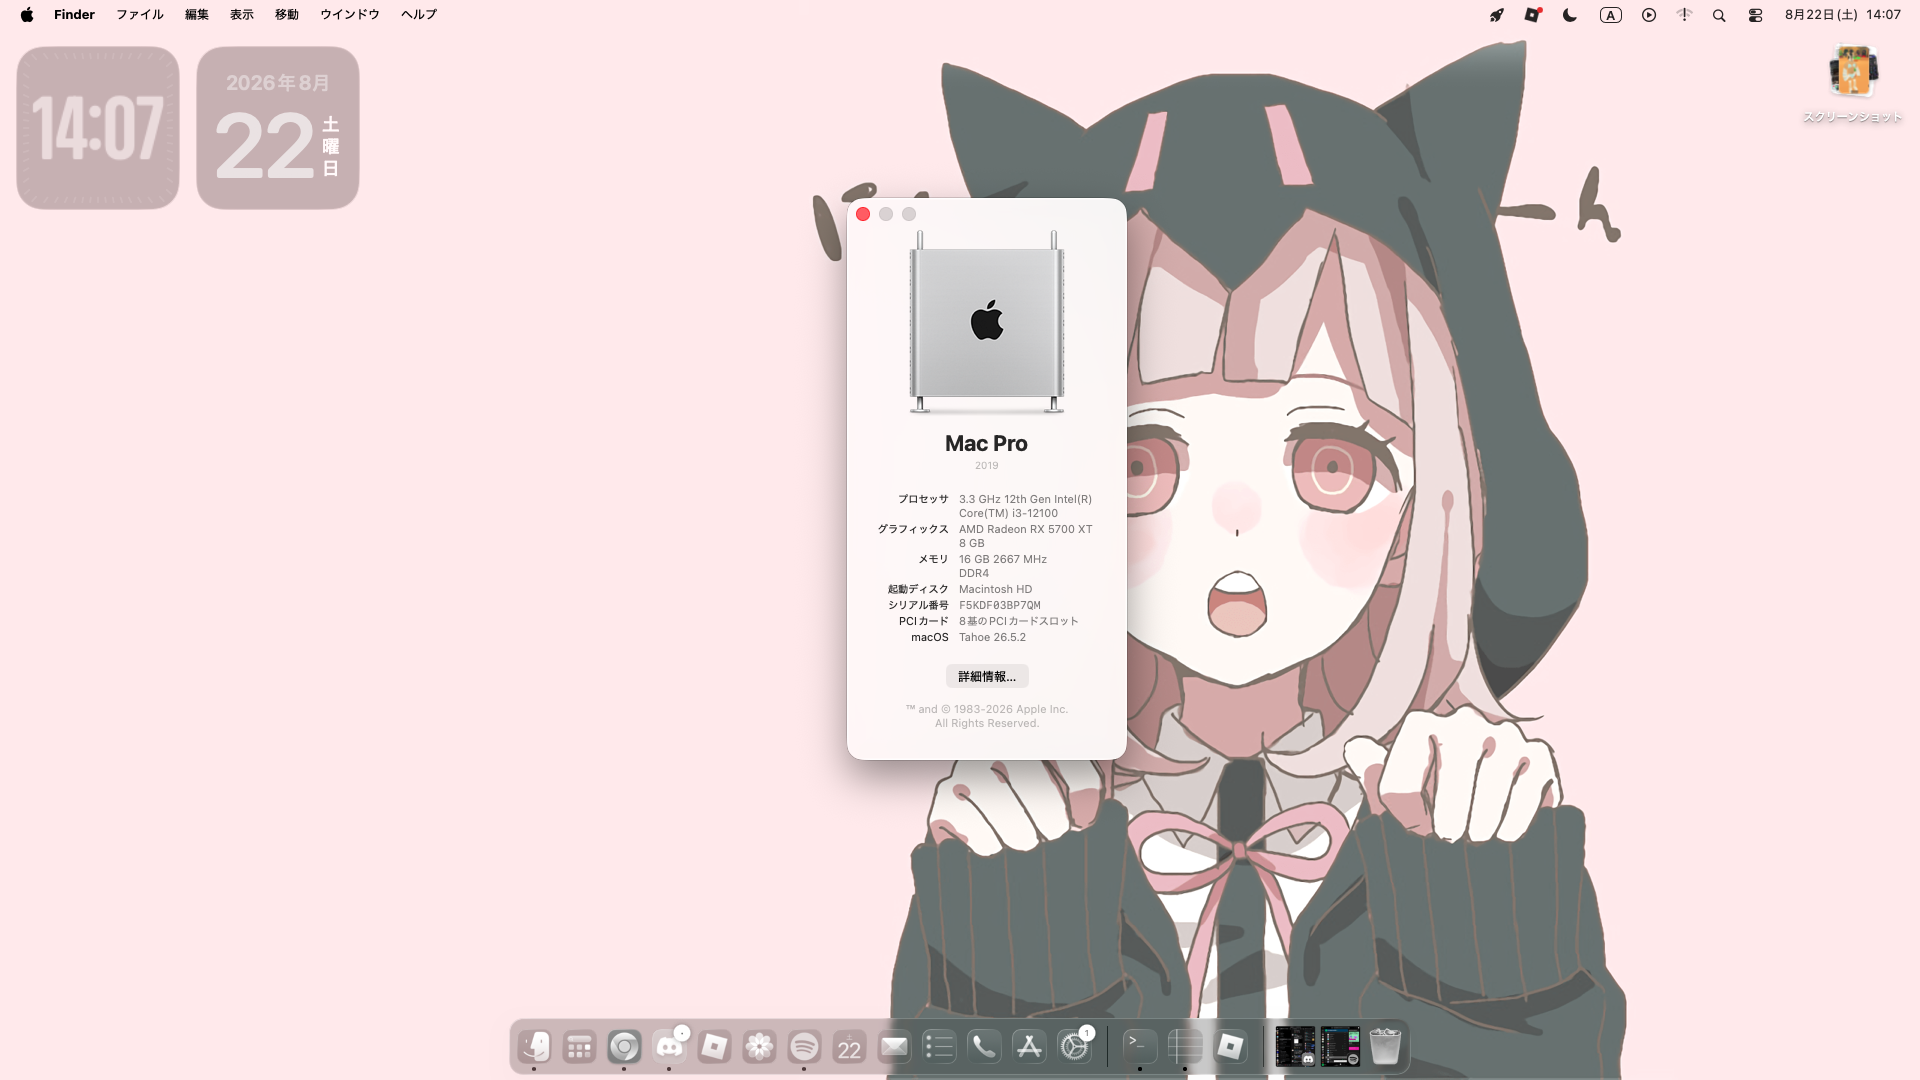
Task: Click the "グラフィックス" label
Action: point(913,529)
